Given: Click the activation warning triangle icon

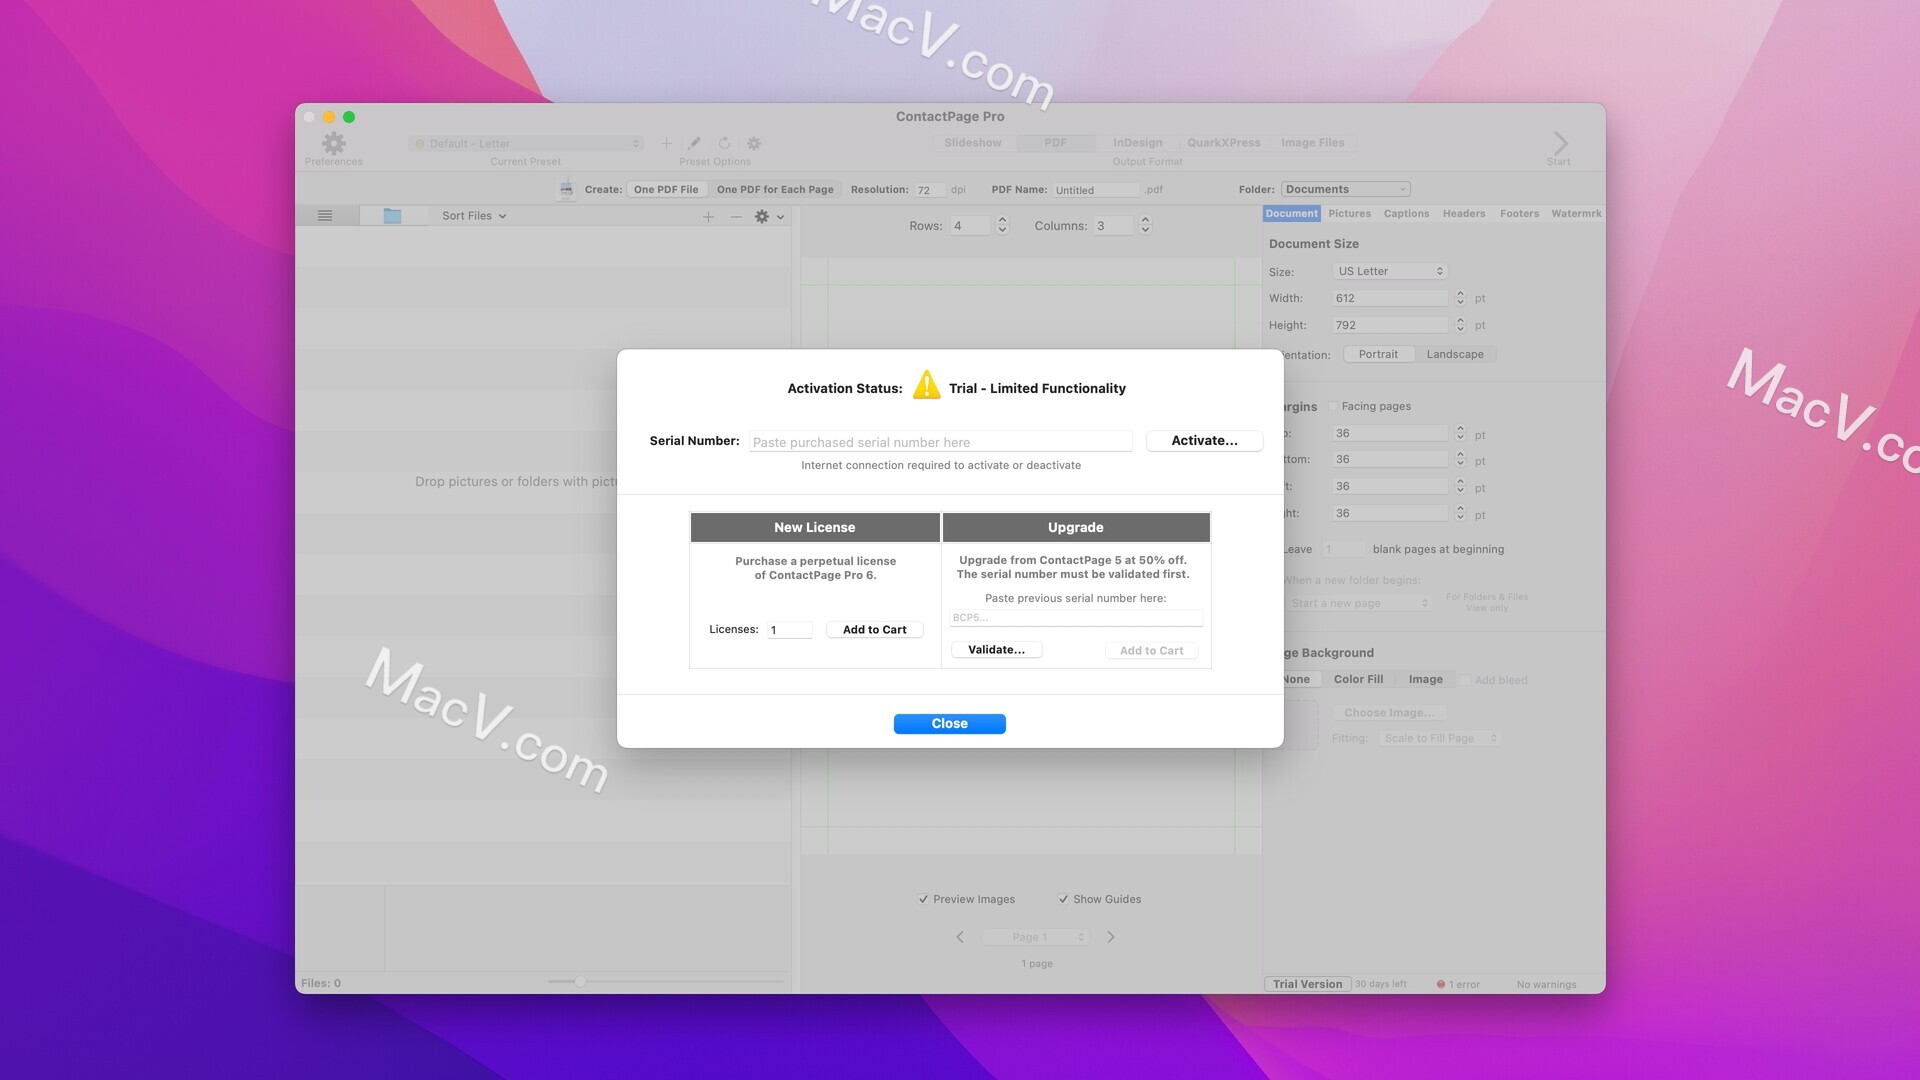Looking at the screenshot, I should click(926, 386).
